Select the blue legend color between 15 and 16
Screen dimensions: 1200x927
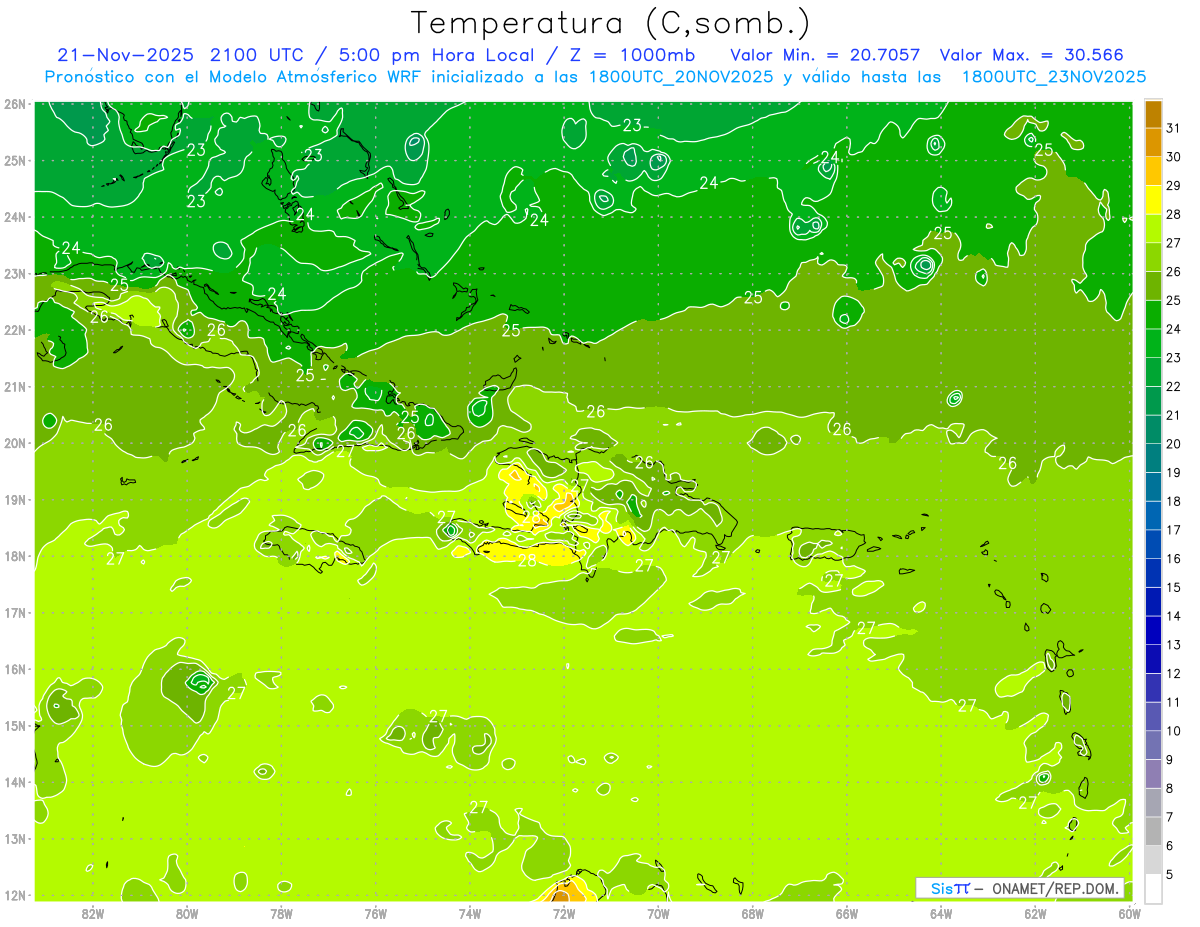tap(1153, 573)
